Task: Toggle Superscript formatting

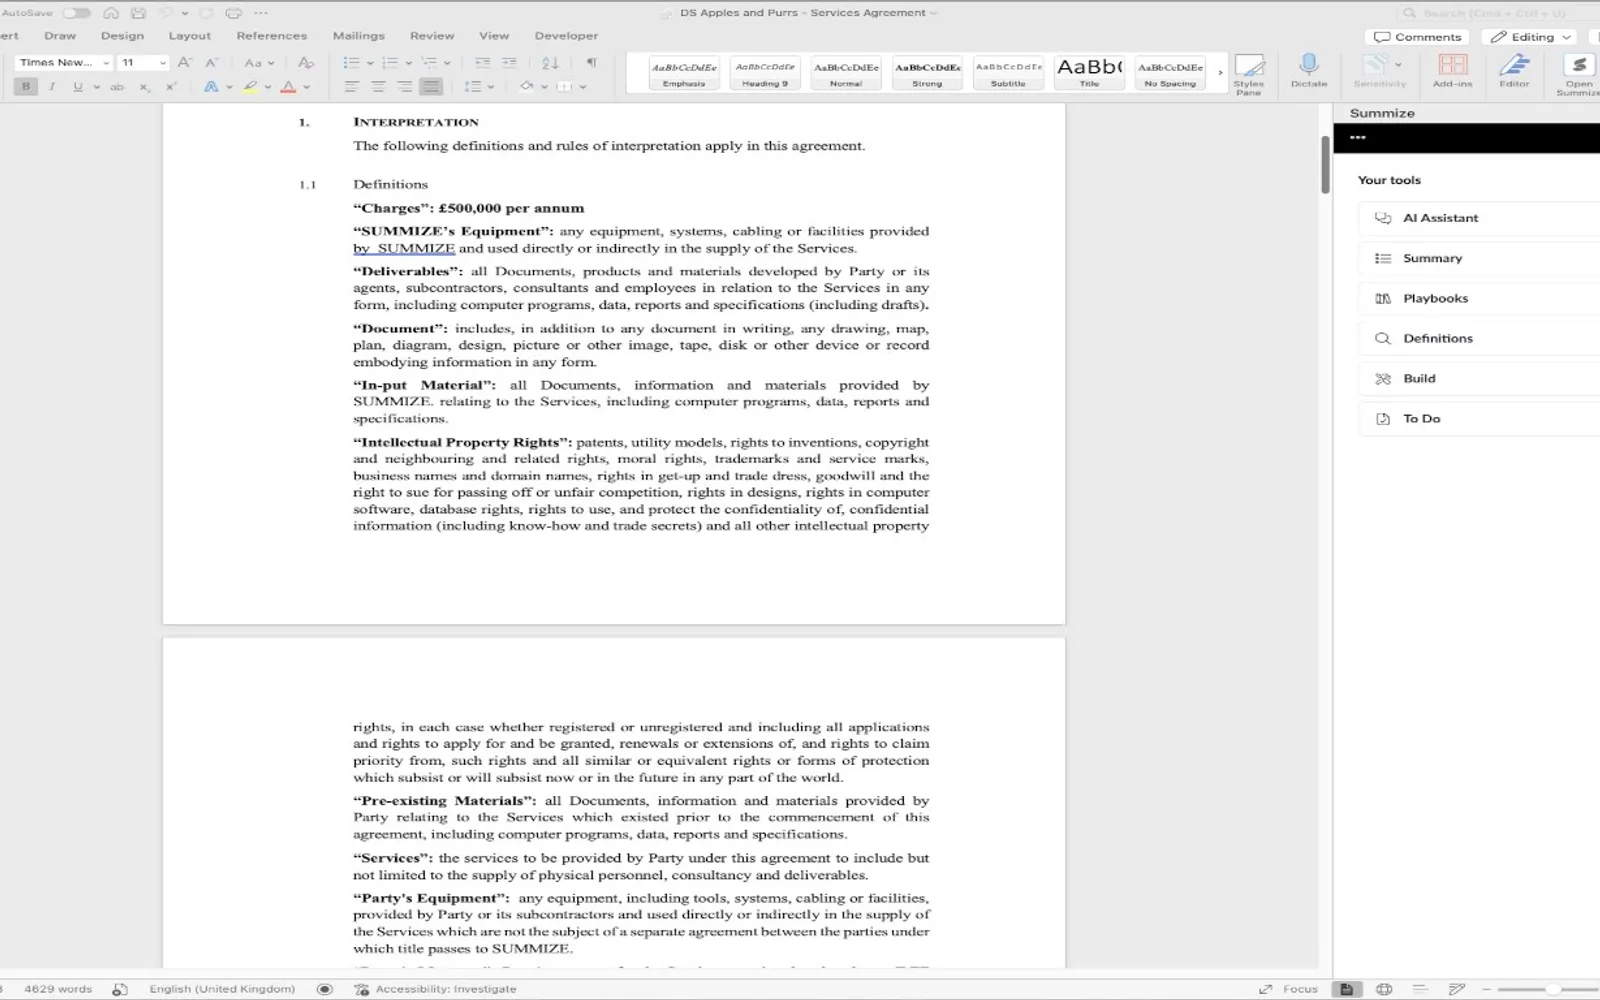Action: [x=171, y=87]
